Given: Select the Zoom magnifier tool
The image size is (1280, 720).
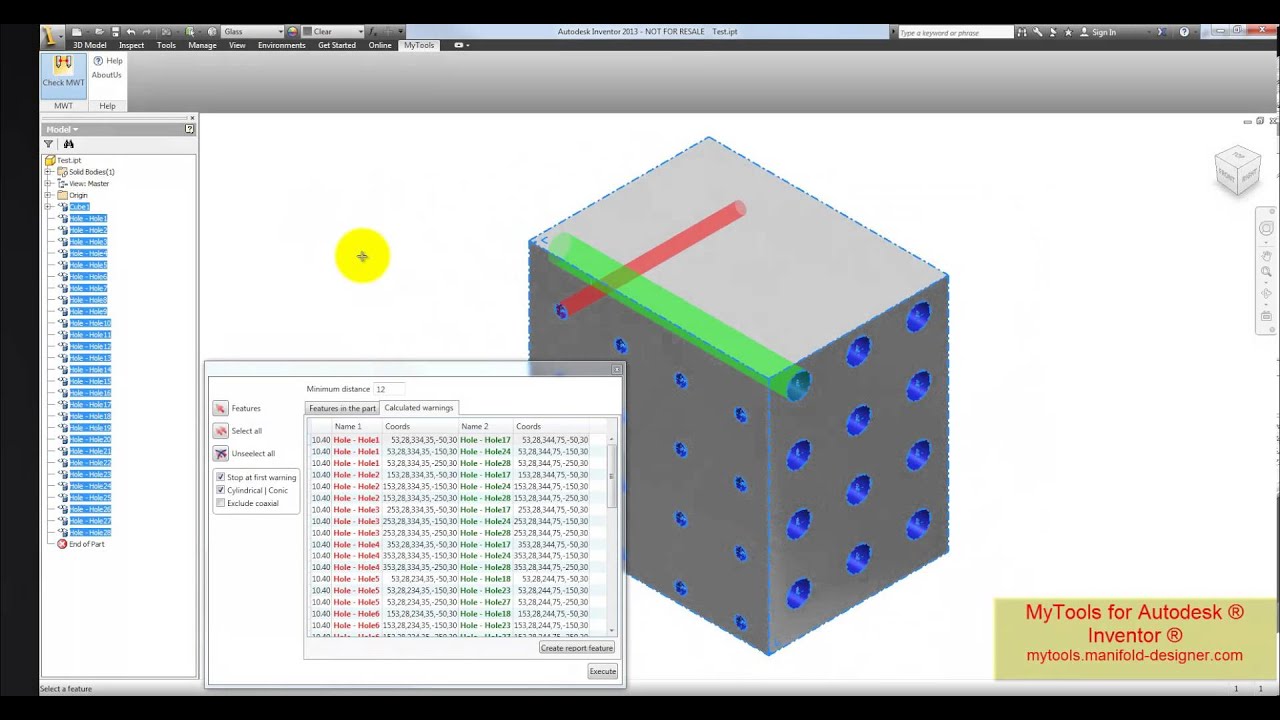Looking at the screenshot, I should point(1266,272).
